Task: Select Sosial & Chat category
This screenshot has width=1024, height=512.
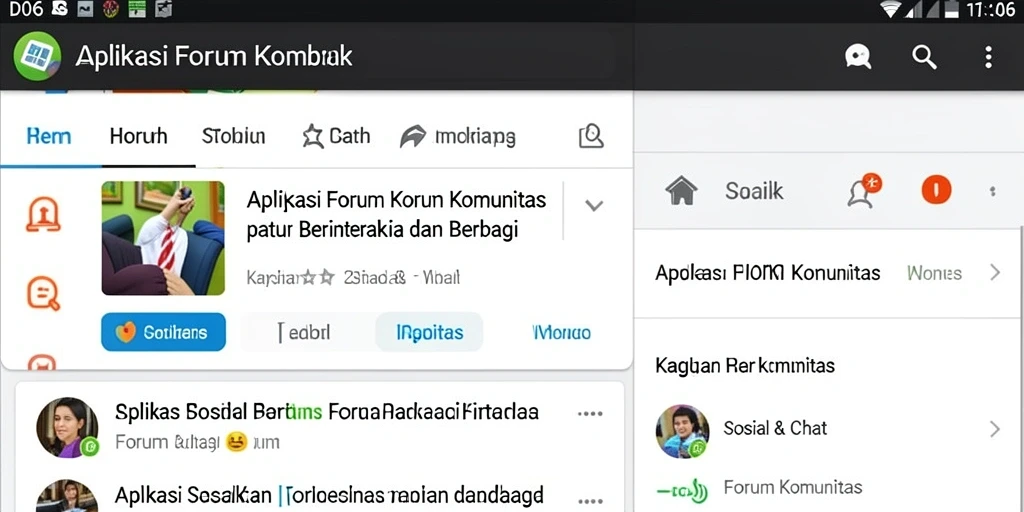Action: tap(775, 428)
